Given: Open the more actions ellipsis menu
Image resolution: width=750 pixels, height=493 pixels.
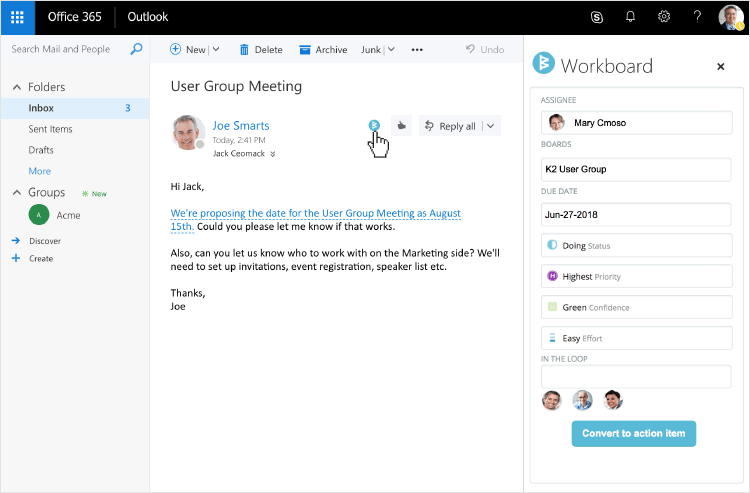Looking at the screenshot, I should click(x=417, y=50).
